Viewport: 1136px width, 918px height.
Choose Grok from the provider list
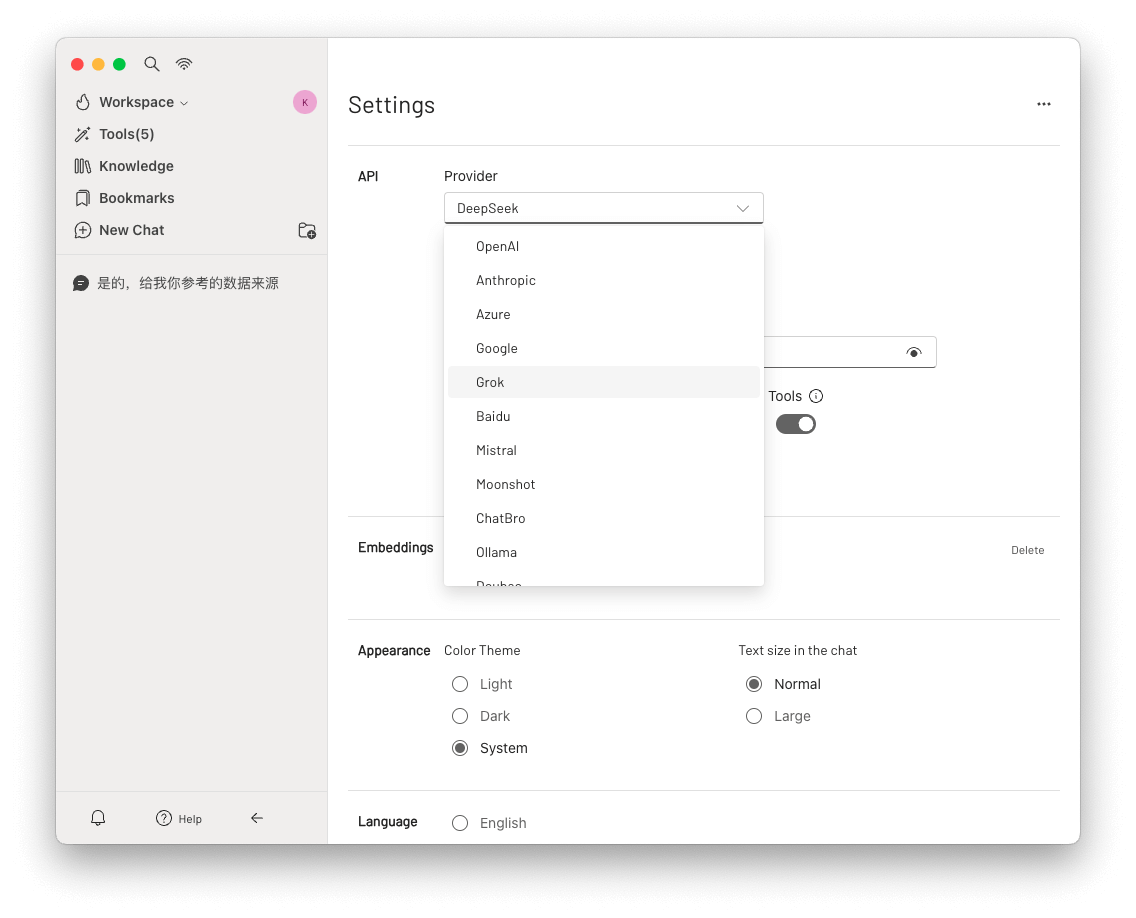(x=604, y=383)
